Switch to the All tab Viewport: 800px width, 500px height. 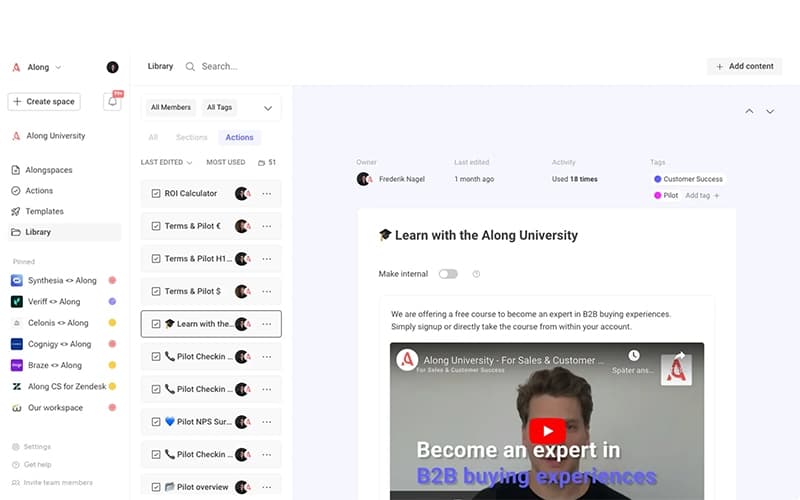(x=153, y=137)
